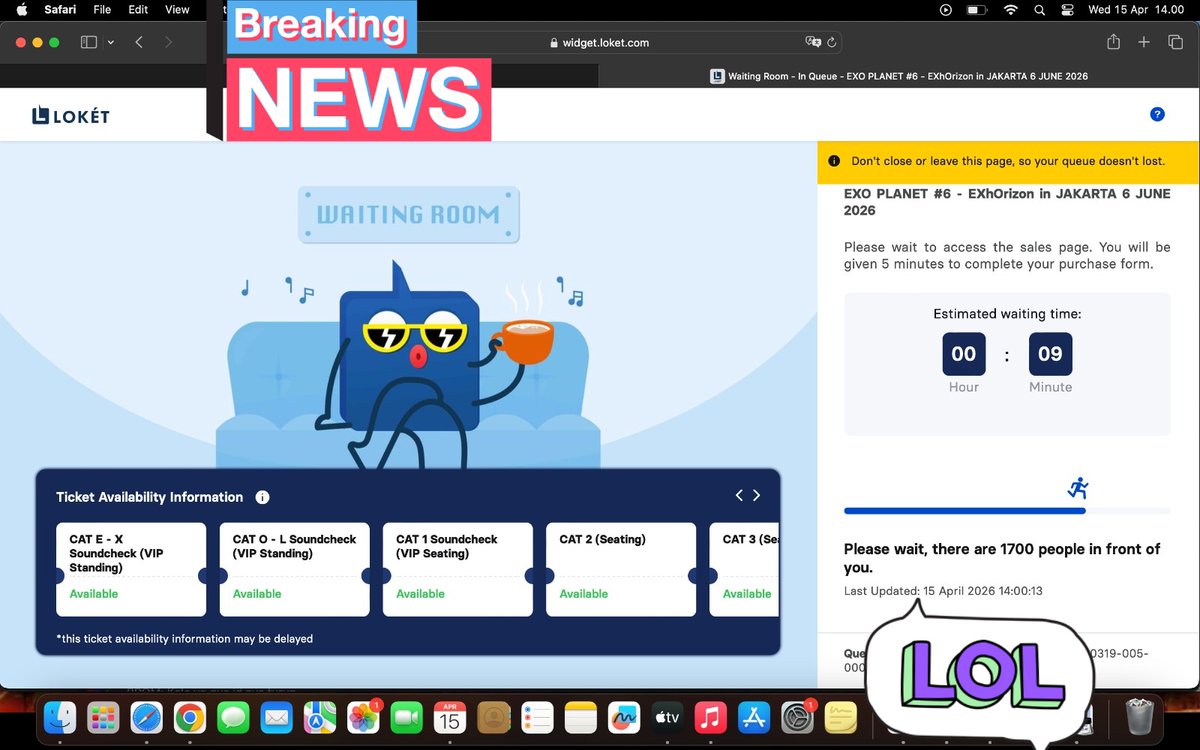Open Trash in the Dock

pos(1139,717)
